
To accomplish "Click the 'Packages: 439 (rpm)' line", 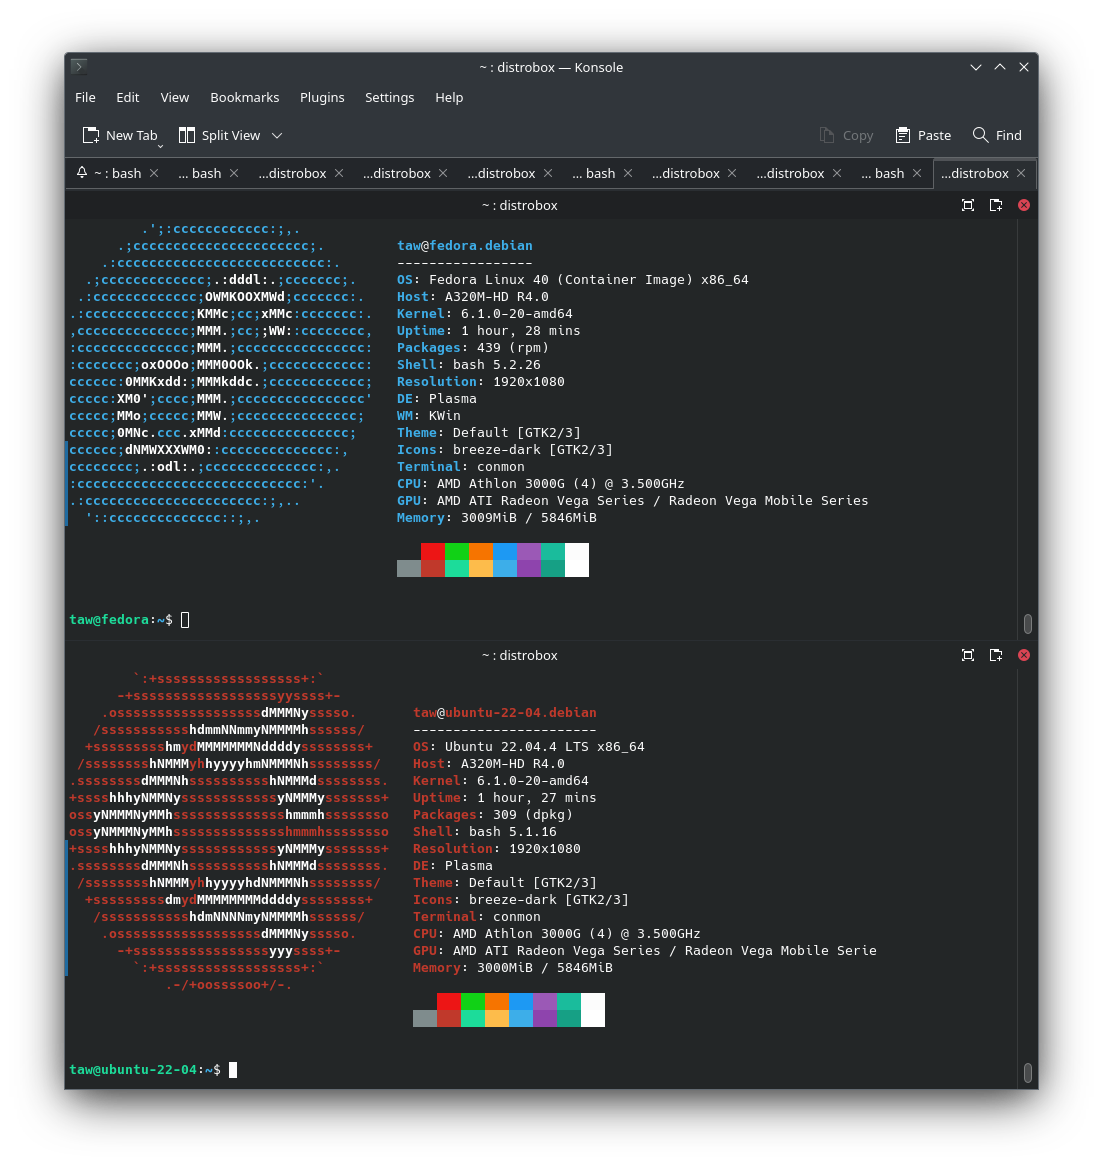I will click(x=473, y=347).
